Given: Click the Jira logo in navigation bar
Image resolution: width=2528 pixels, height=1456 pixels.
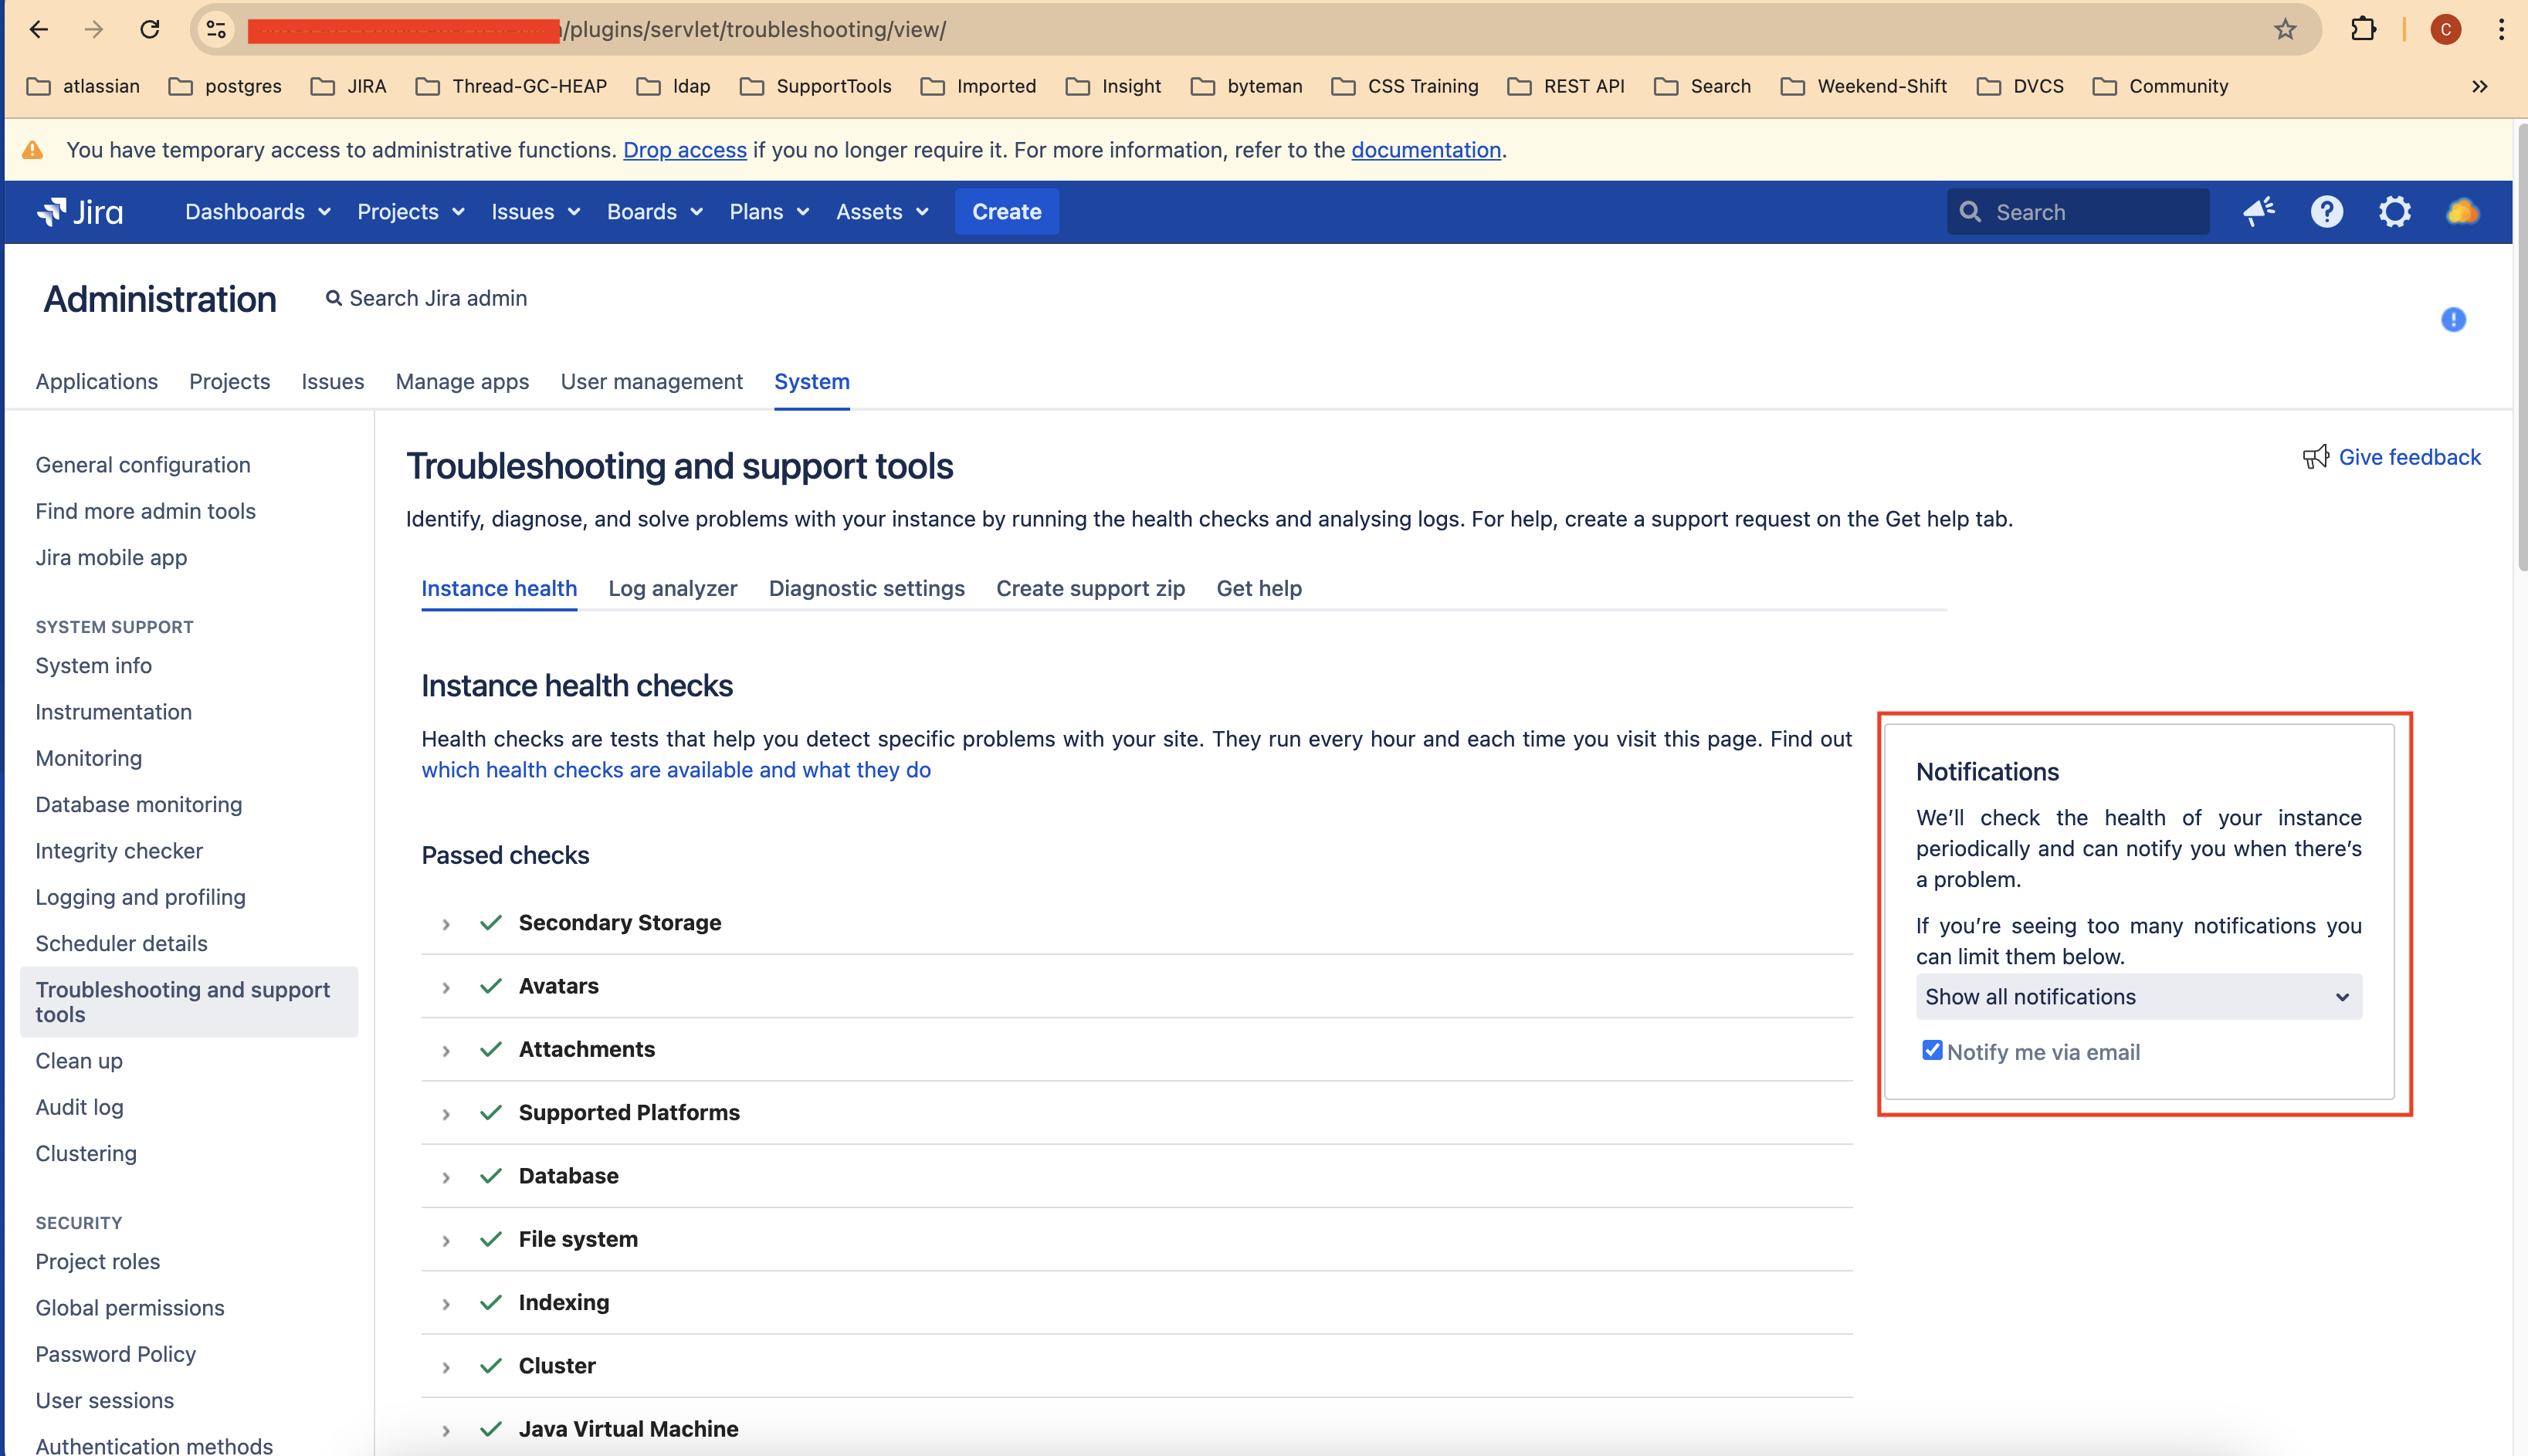Looking at the screenshot, I should [80, 211].
